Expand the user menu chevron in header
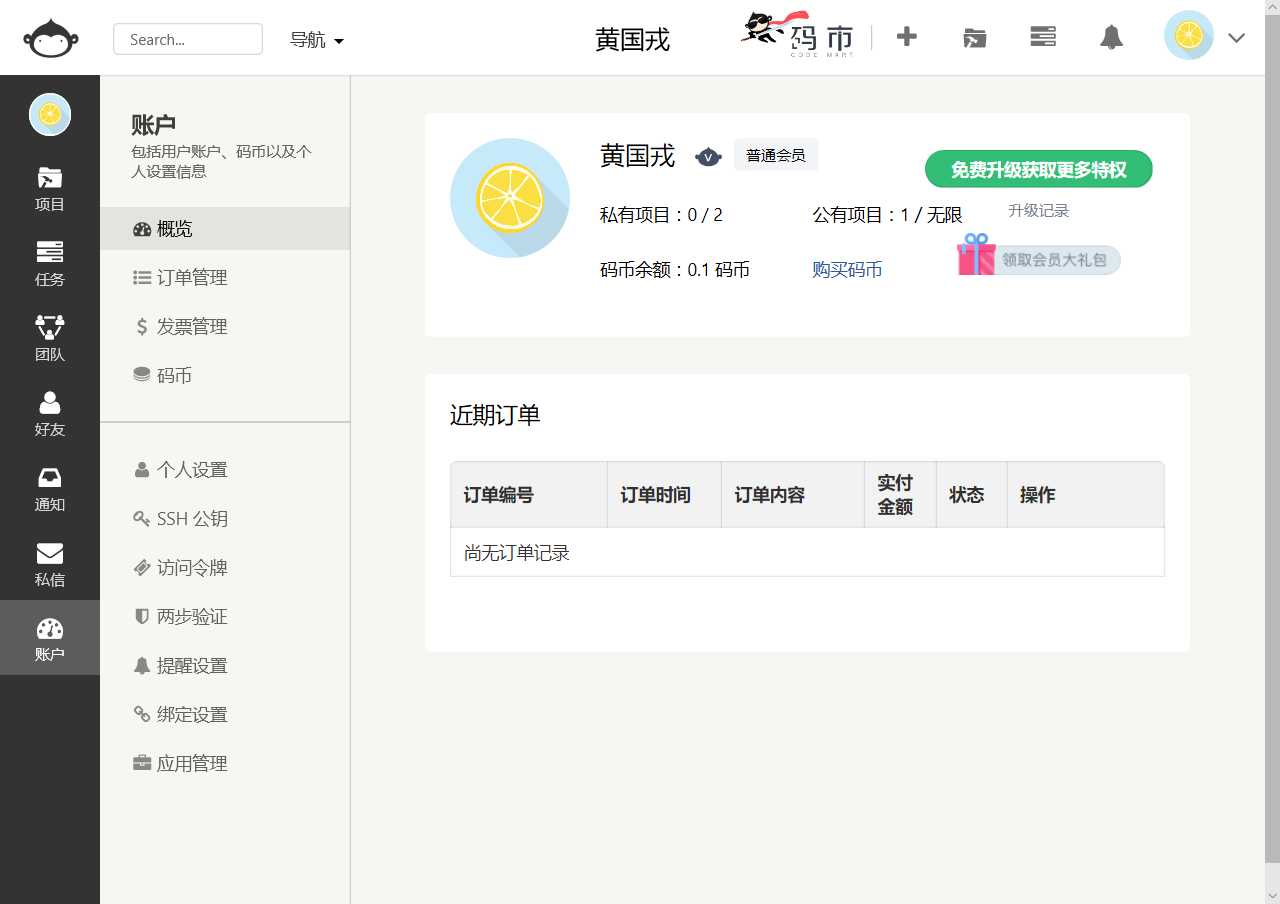 tap(1236, 38)
